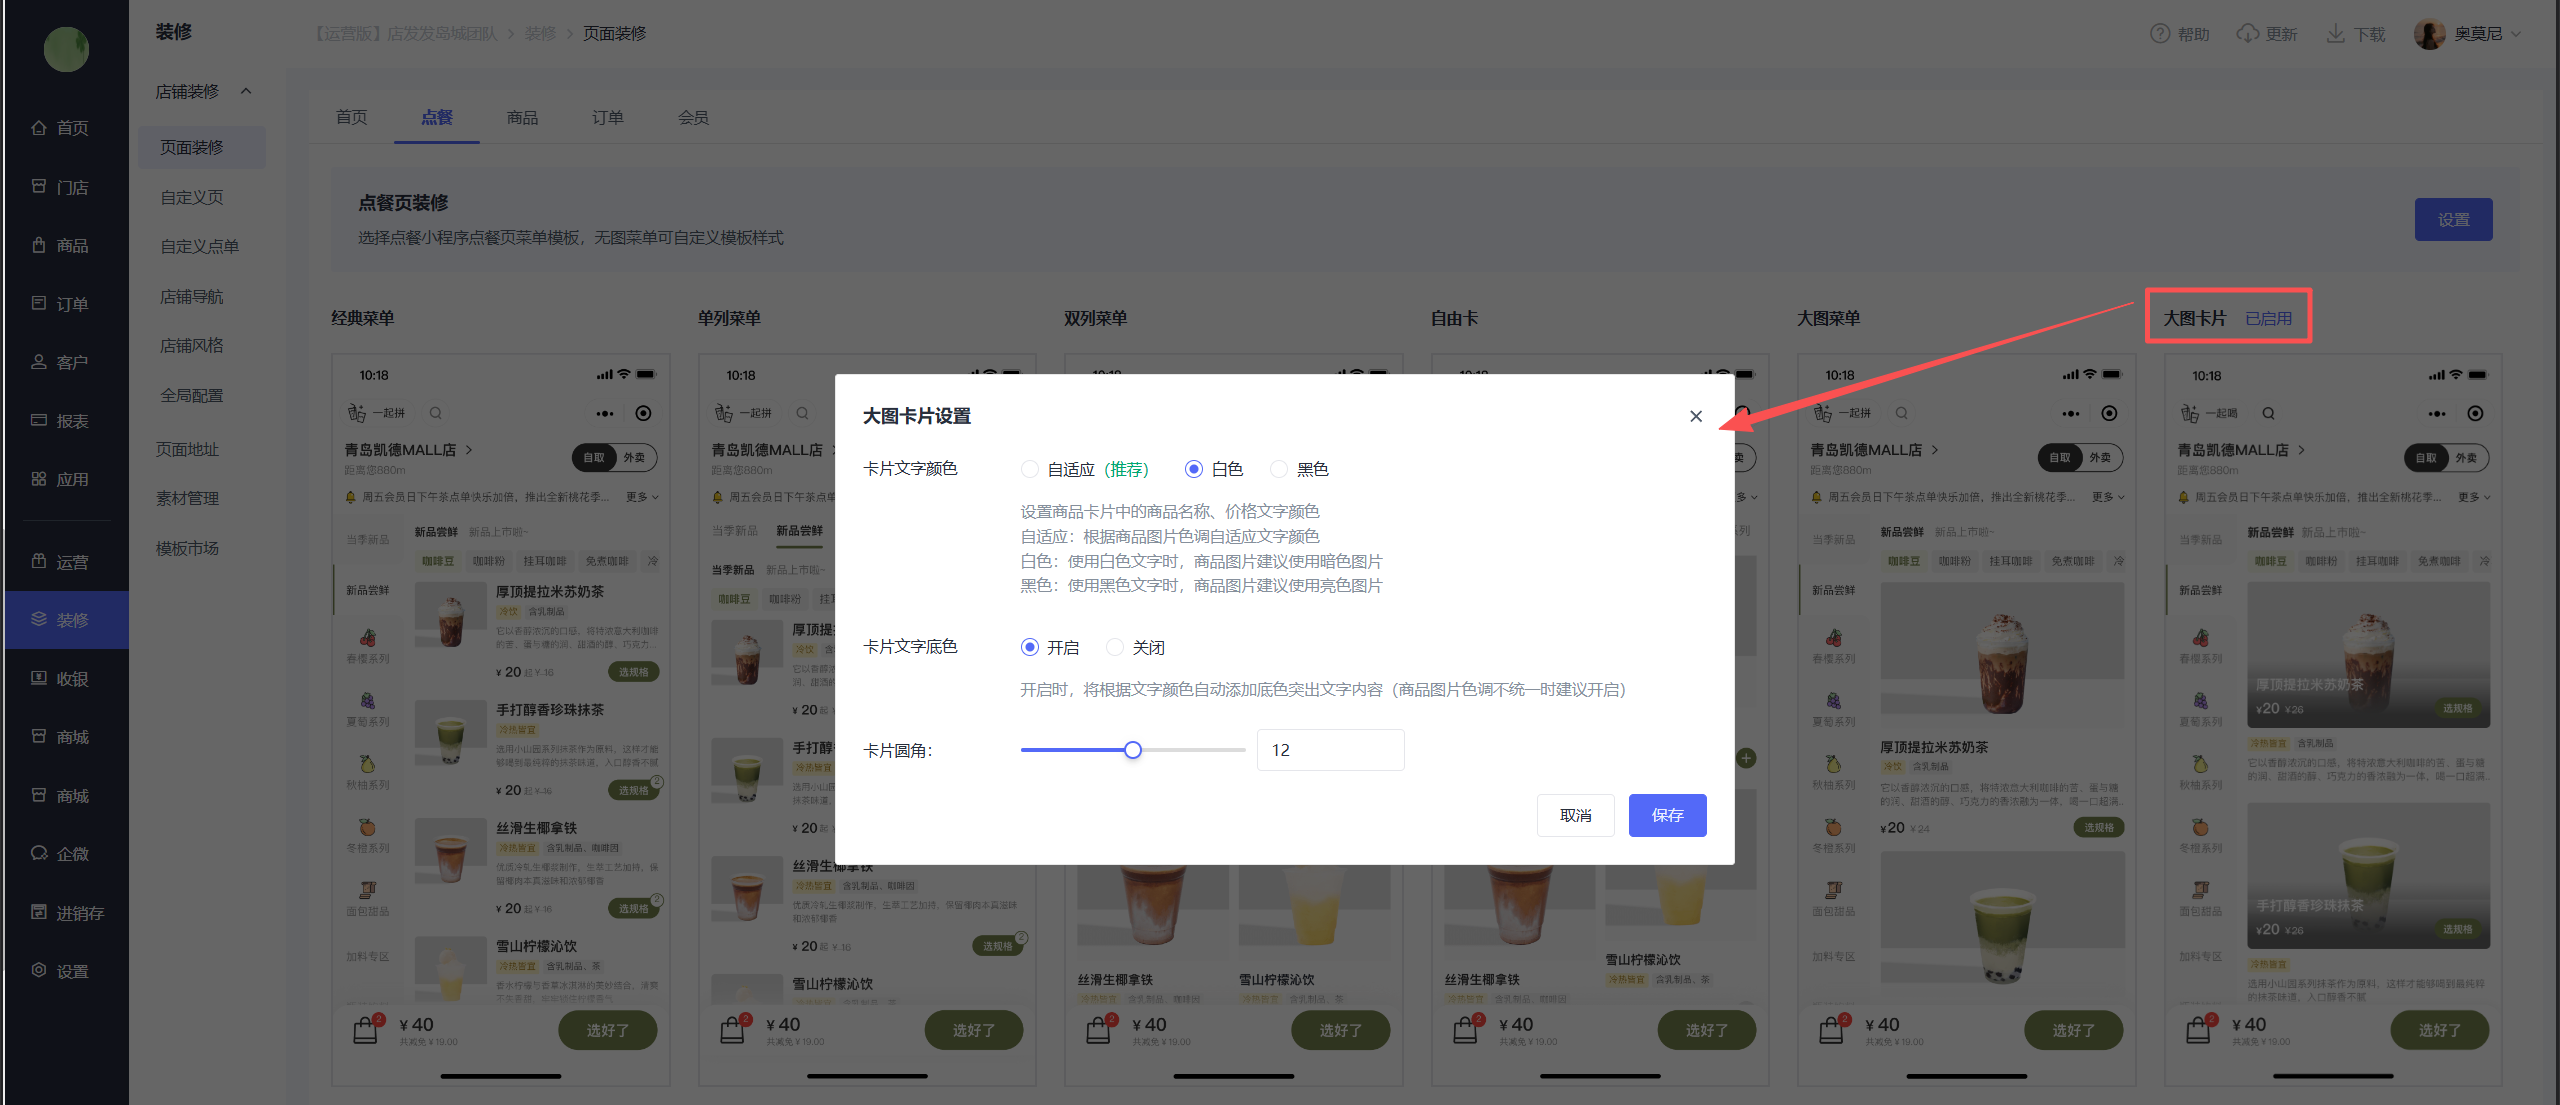The image size is (2560, 1105).
Task: Close the 大图卡片设置 dialog
Action: coord(1696,416)
